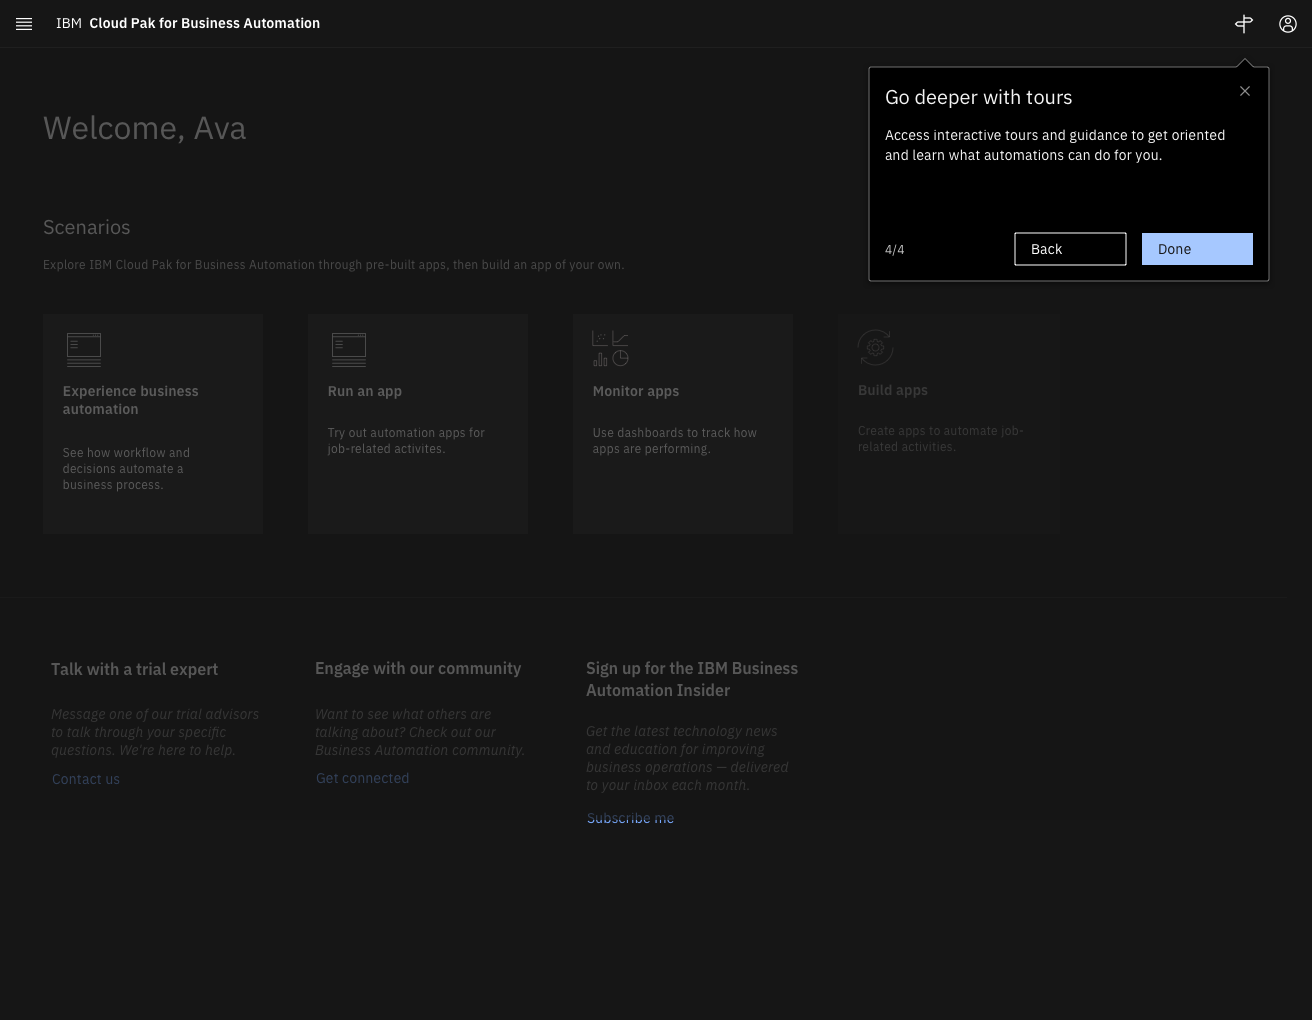
Task: Open the hamburger navigation menu
Action: point(24,24)
